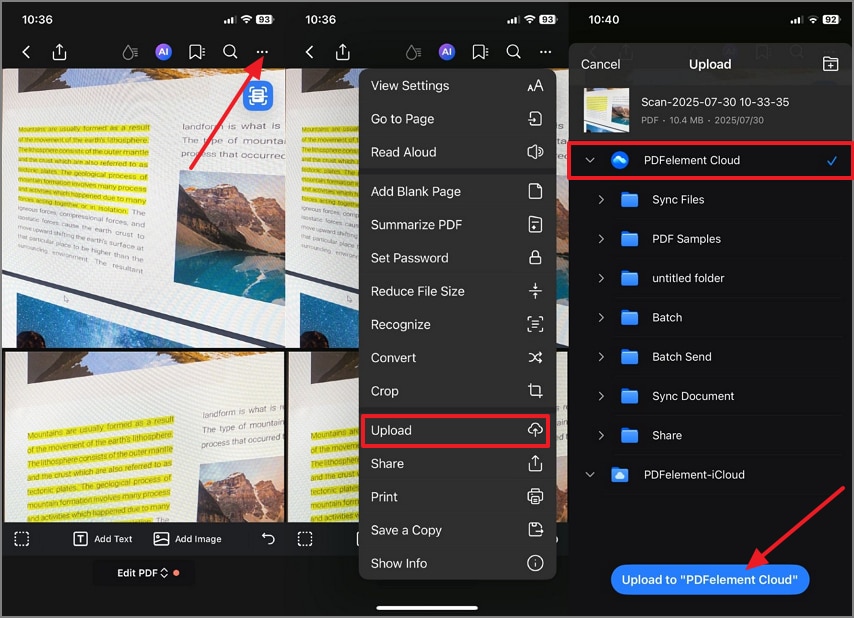854x618 pixels.
Task: Expand the Sync Files folder chevron
Action: click(601, 199)
